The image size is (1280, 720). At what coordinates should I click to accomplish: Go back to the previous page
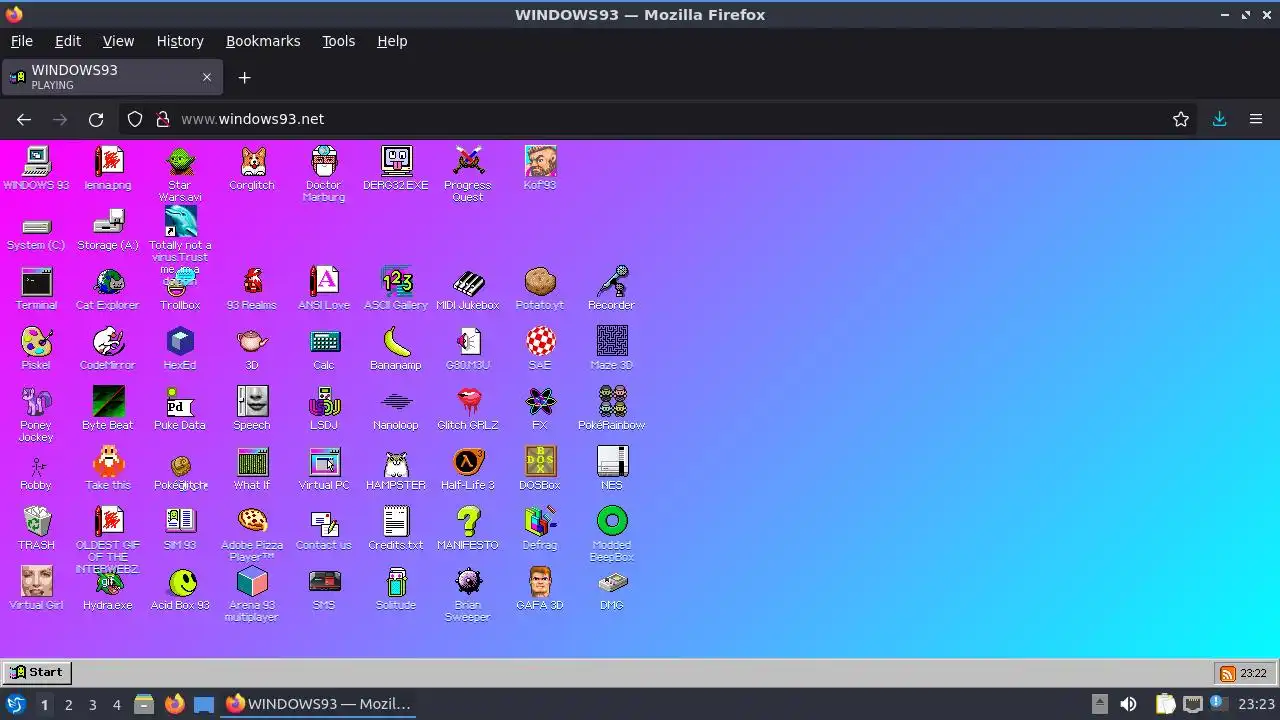[24, 119]
